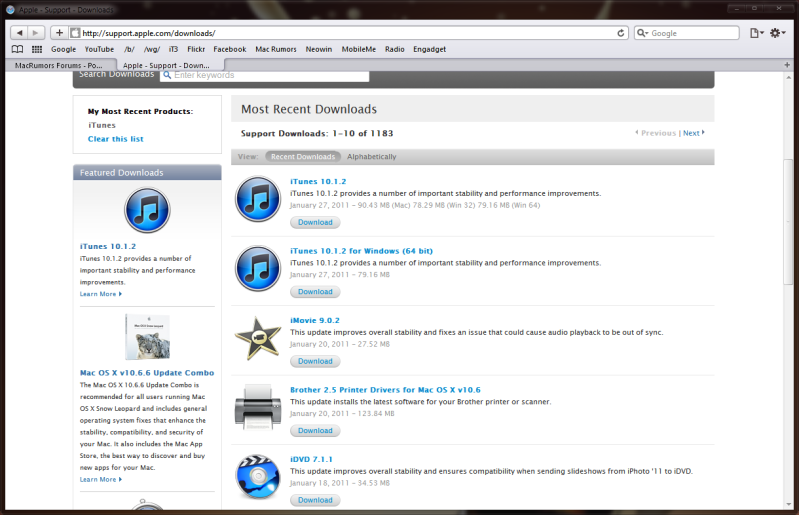The width and height of the screenshot is (799, 515).
Task: Go to Next downloads page
Action: click(694, 133)
